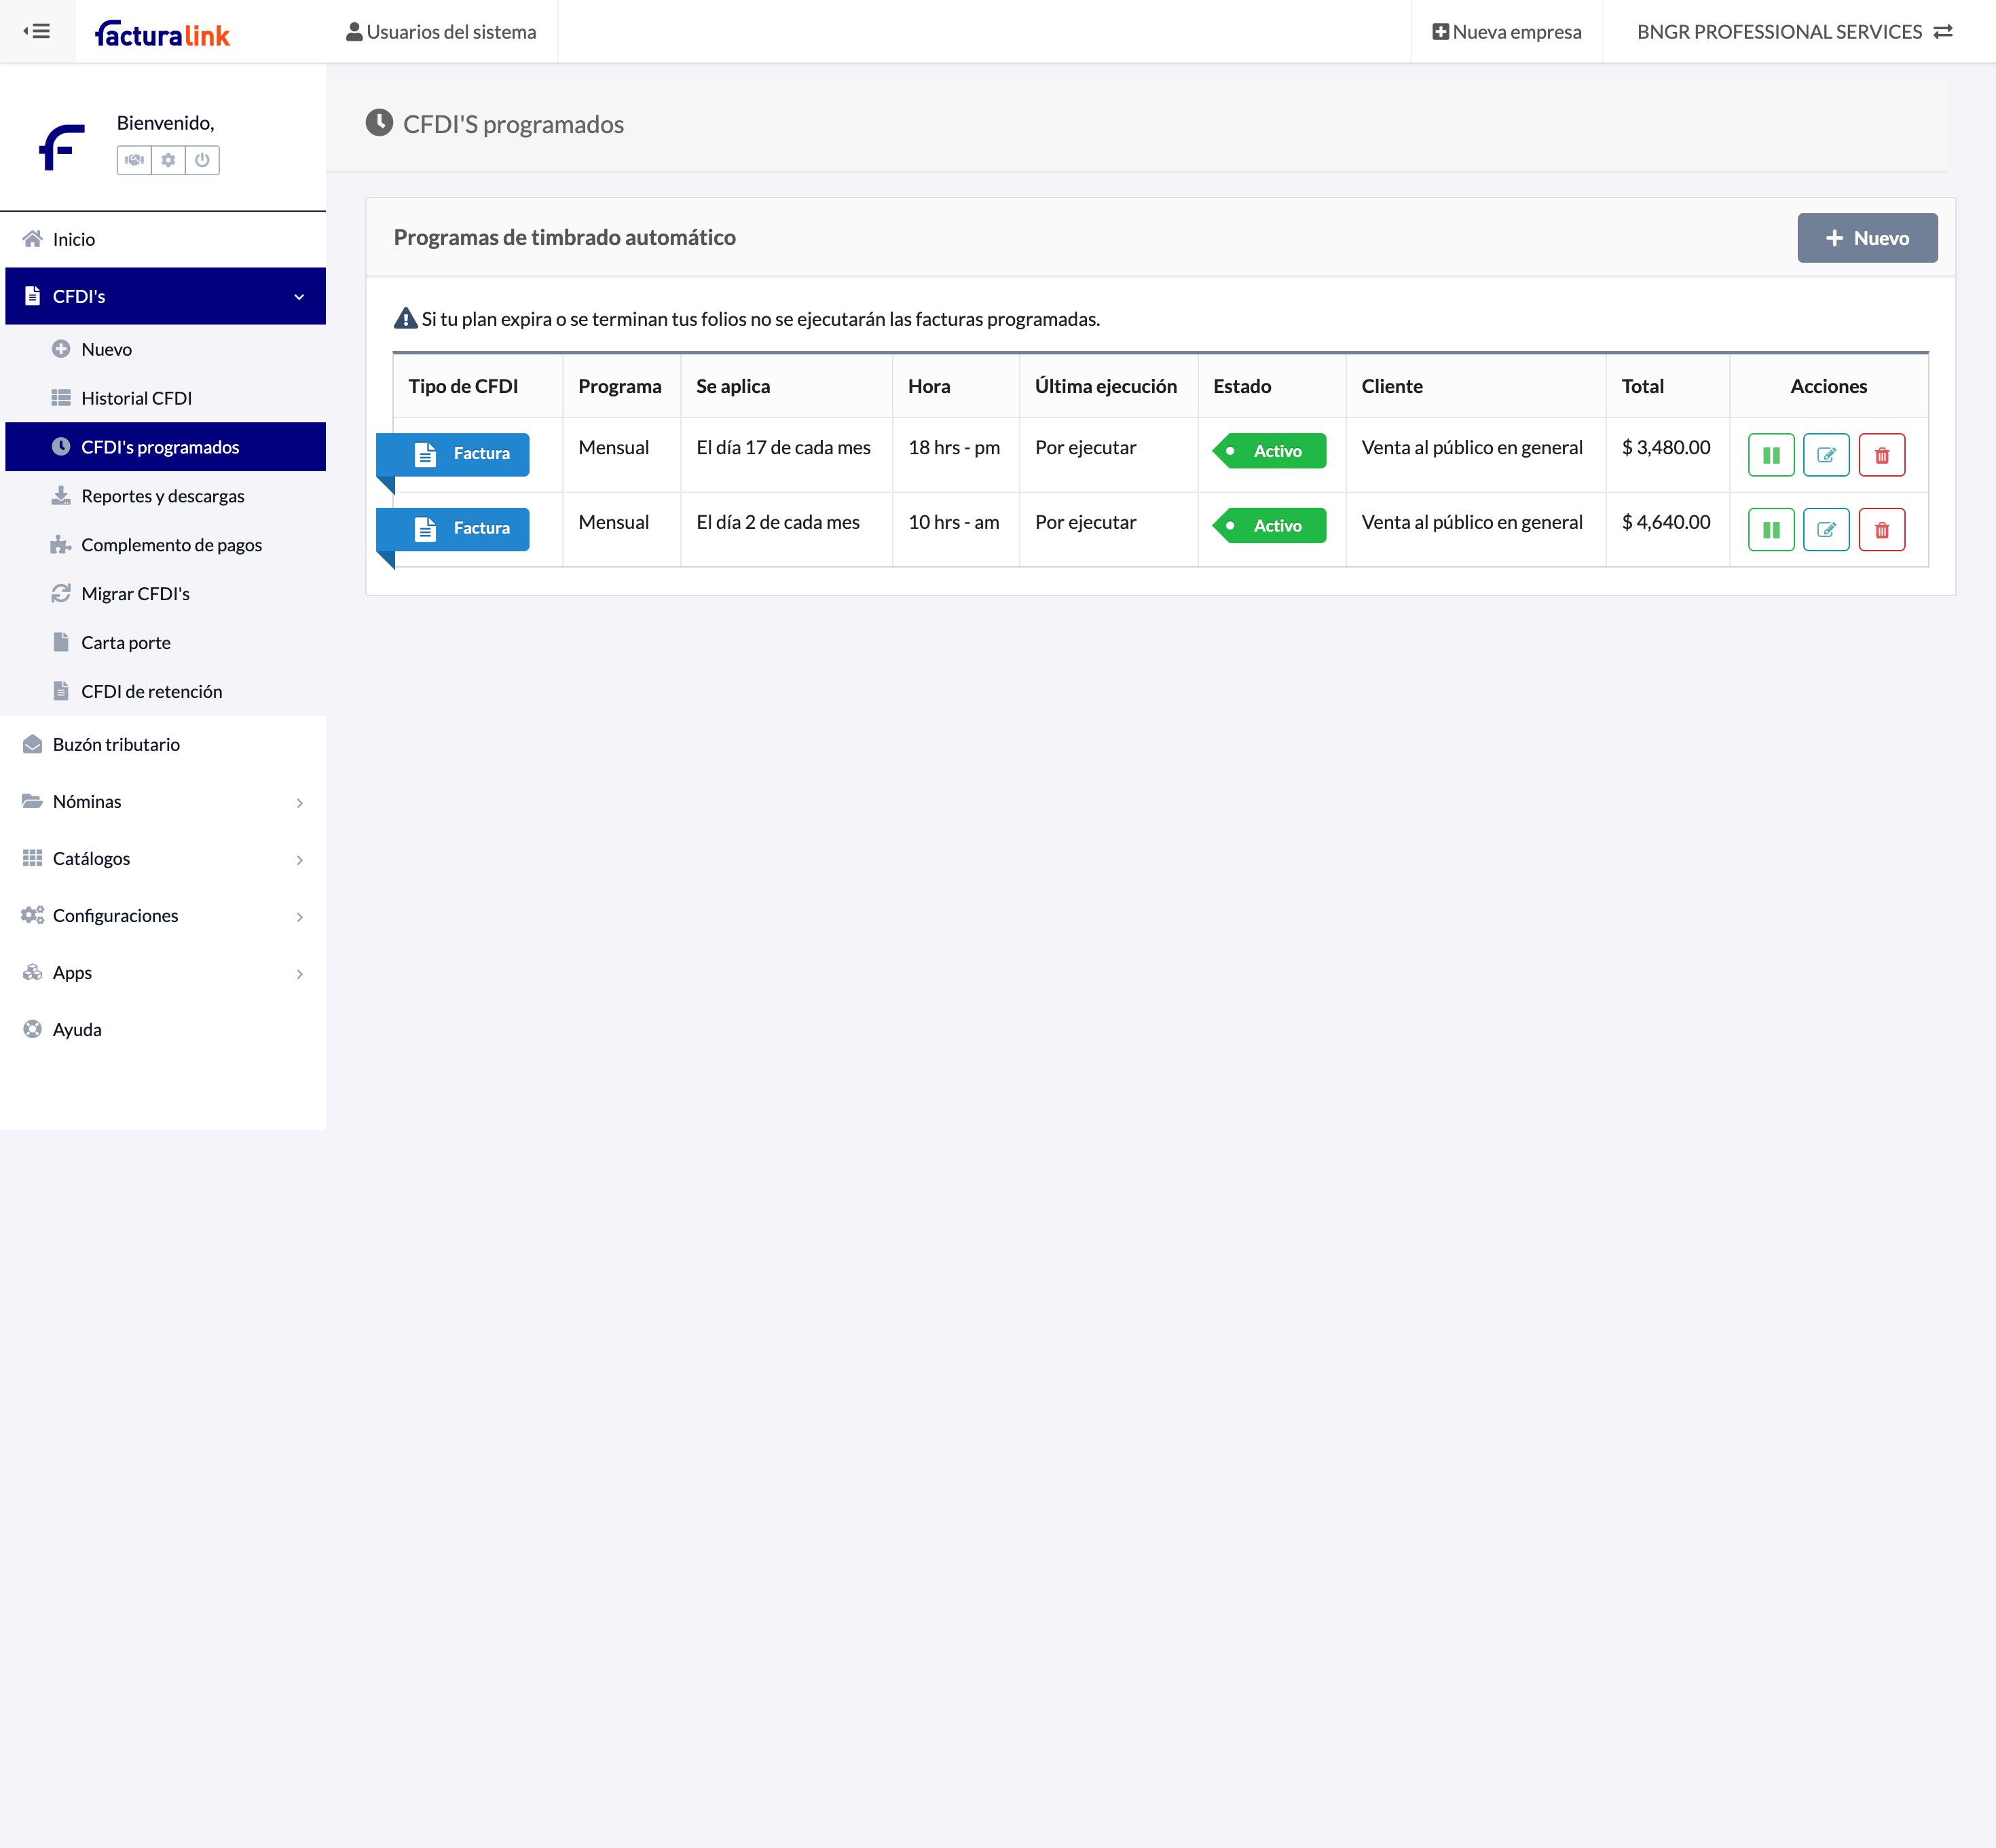Click the handshake icon under Bienvenido
Image resolution: width=1996 pixels, height=1848 pixels.
click(x=134, y=160)
